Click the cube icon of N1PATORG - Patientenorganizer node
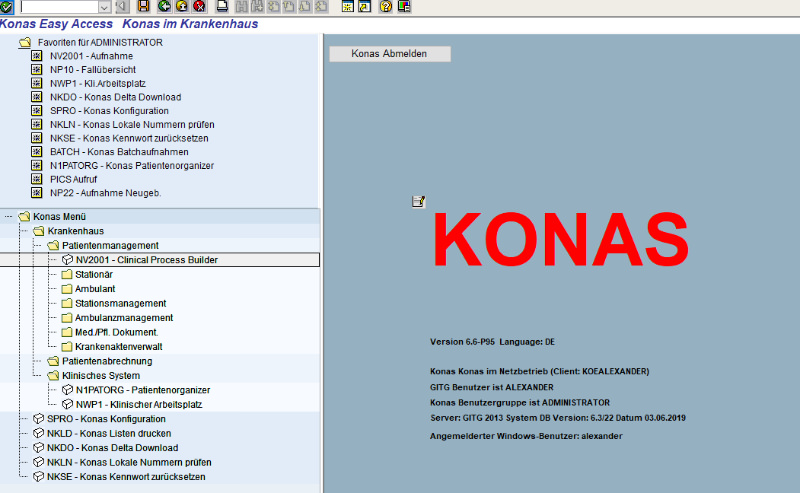 tap(67, 389)
